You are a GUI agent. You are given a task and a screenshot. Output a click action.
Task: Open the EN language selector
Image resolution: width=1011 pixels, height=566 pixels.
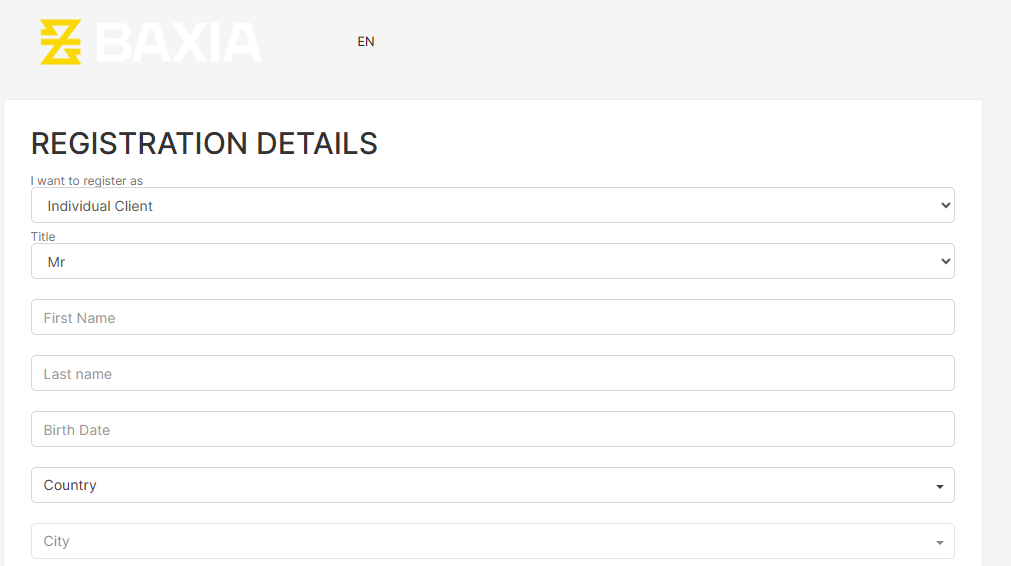[366, 41]
